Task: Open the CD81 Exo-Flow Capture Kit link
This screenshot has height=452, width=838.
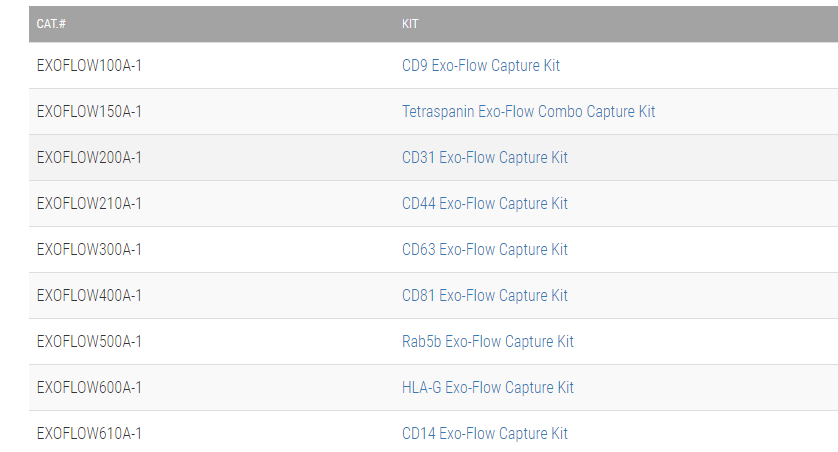Action: pos(484,295)
